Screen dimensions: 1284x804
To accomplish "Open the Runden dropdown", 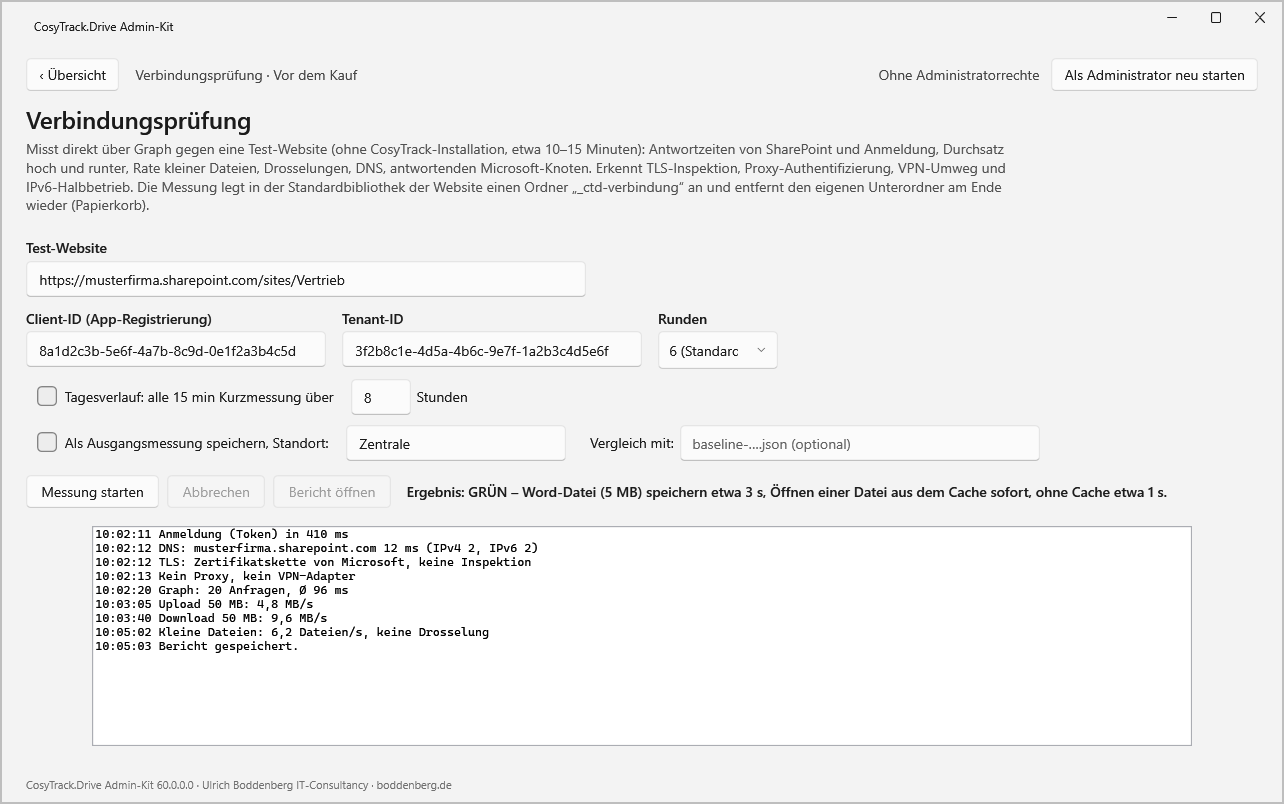I will [717, 351].
